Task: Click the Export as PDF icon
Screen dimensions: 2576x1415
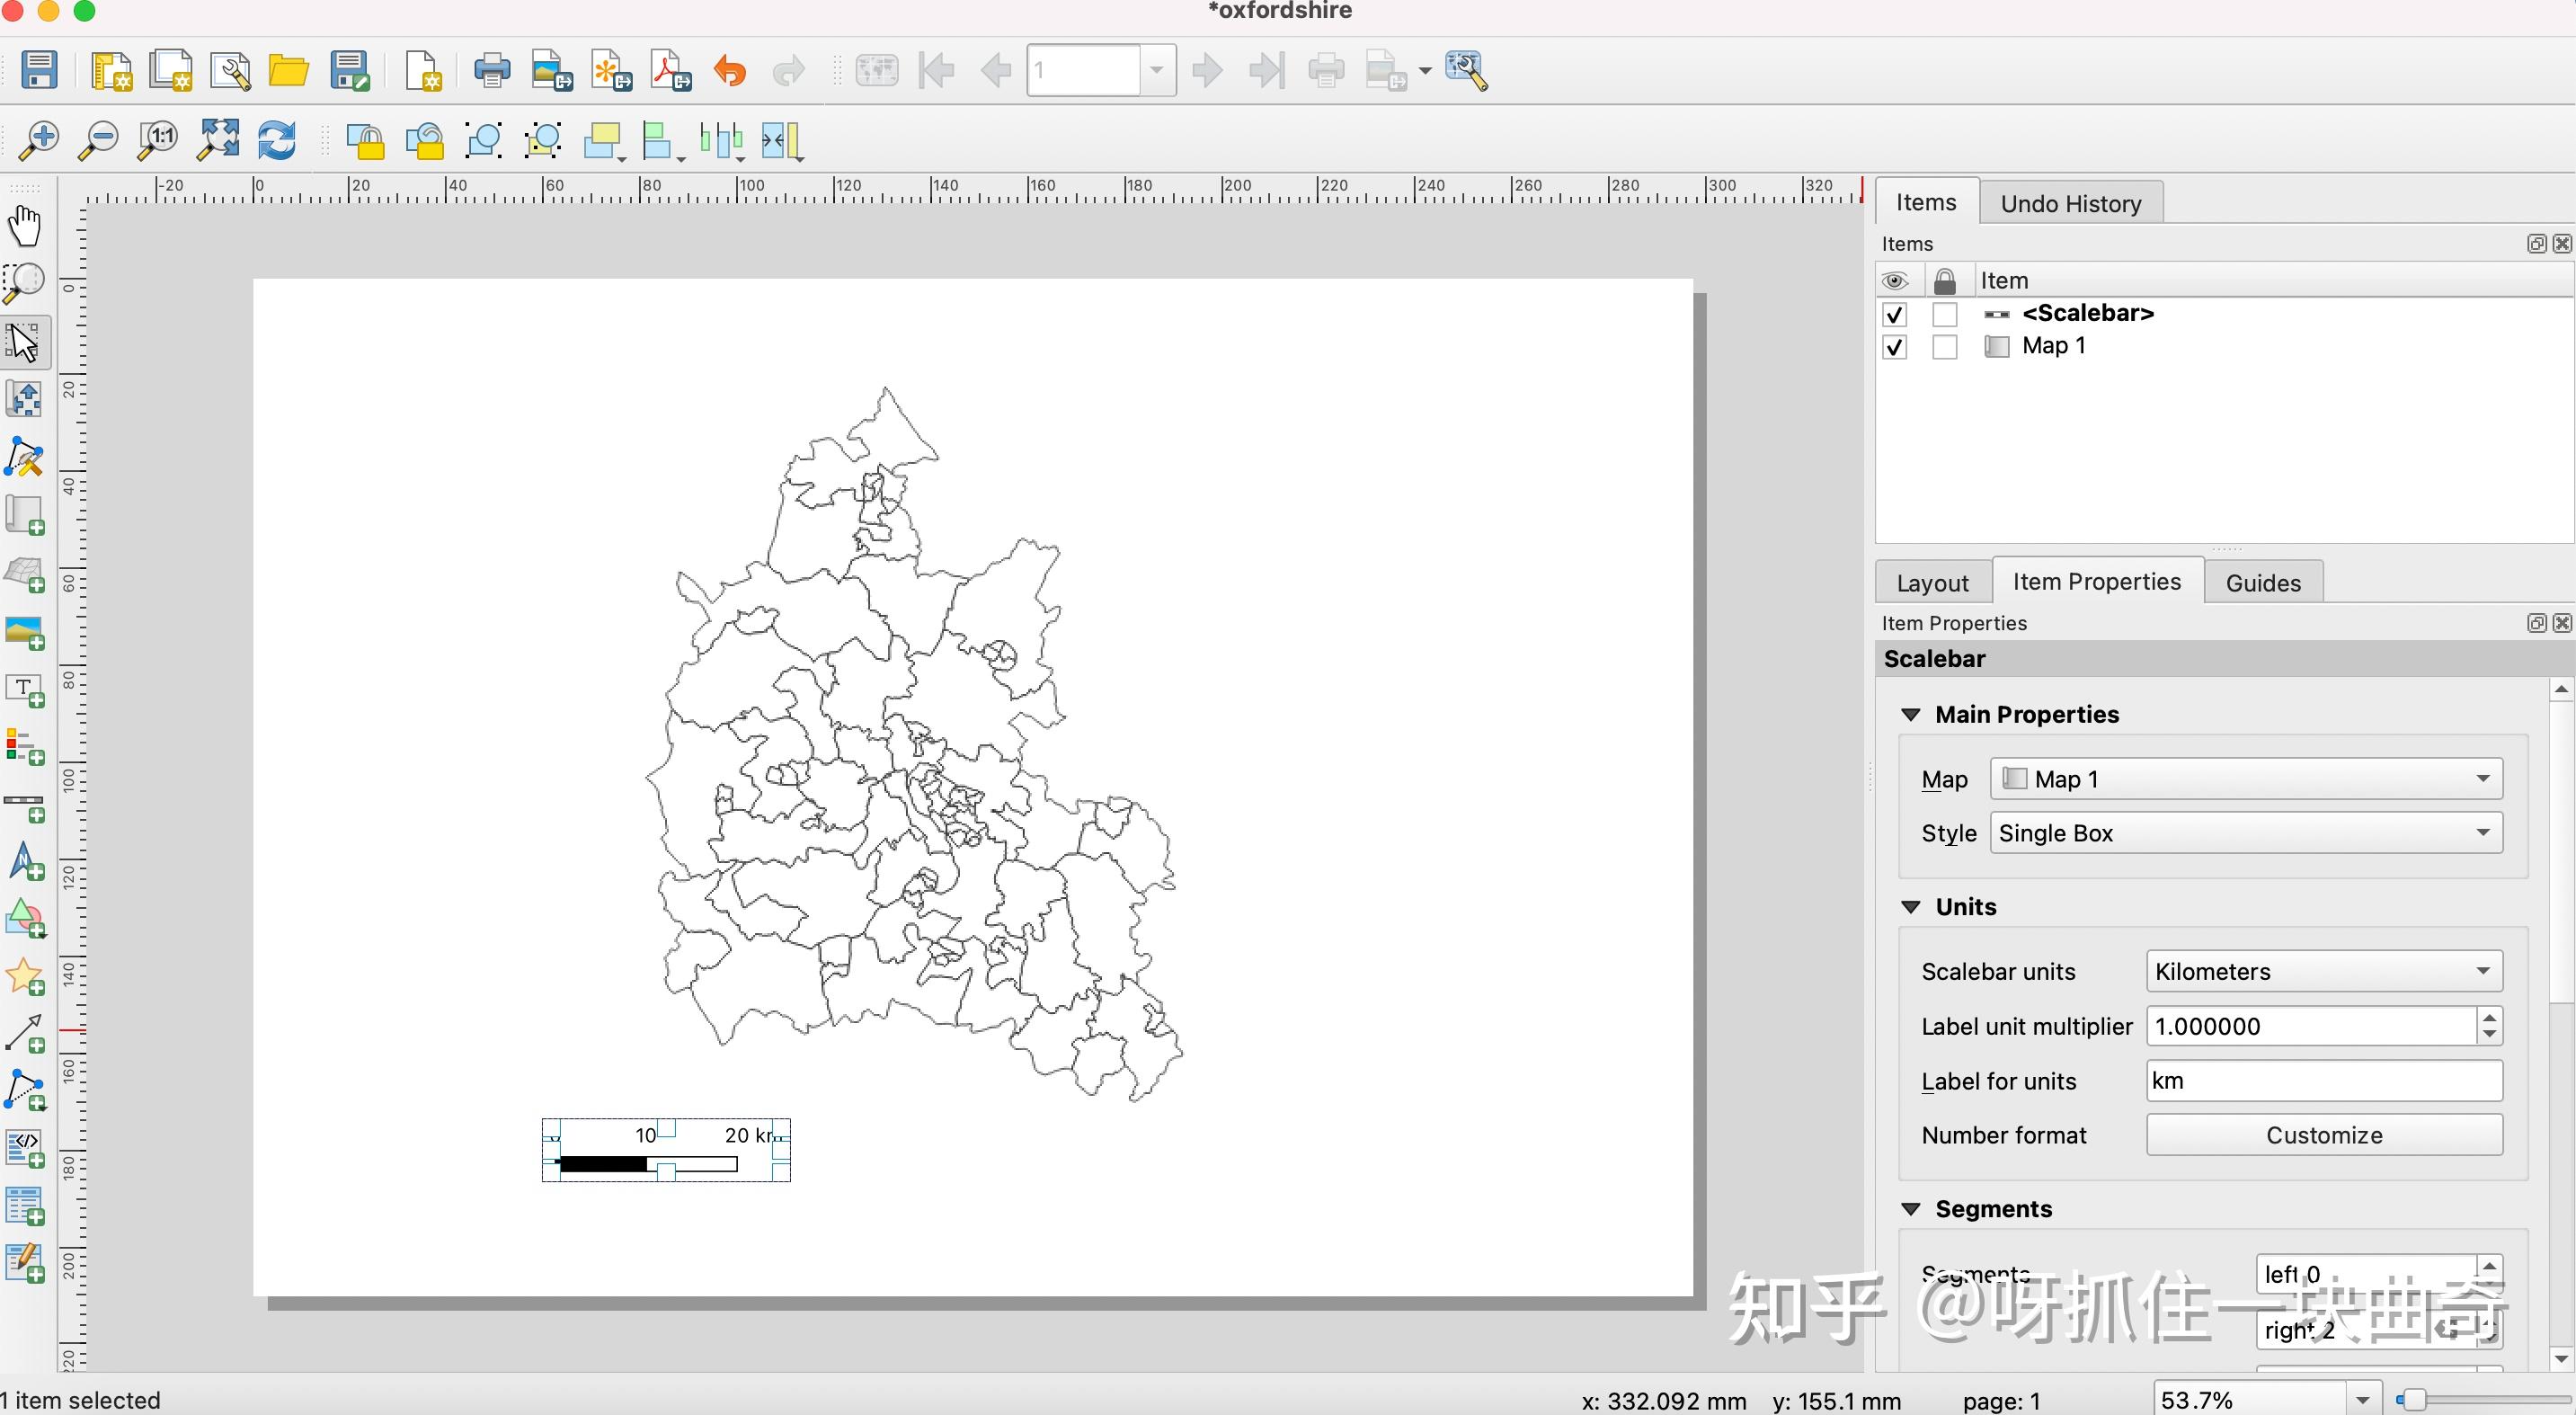Action: pyautogui.click(x=668, y=70)
